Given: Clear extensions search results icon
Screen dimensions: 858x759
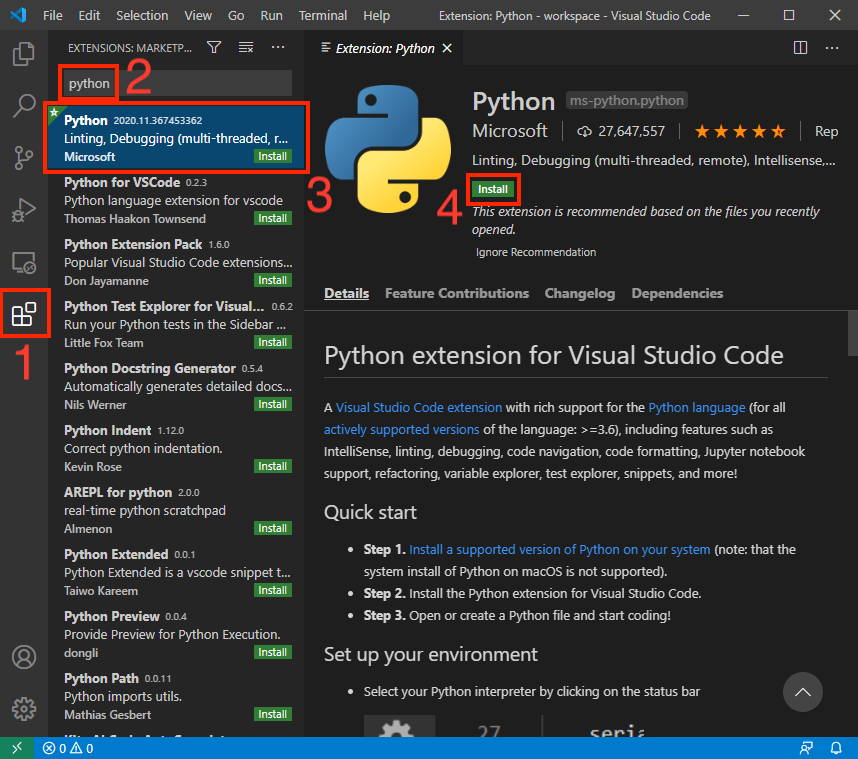Looking at the screenshot, I should [x=246, y=48].
